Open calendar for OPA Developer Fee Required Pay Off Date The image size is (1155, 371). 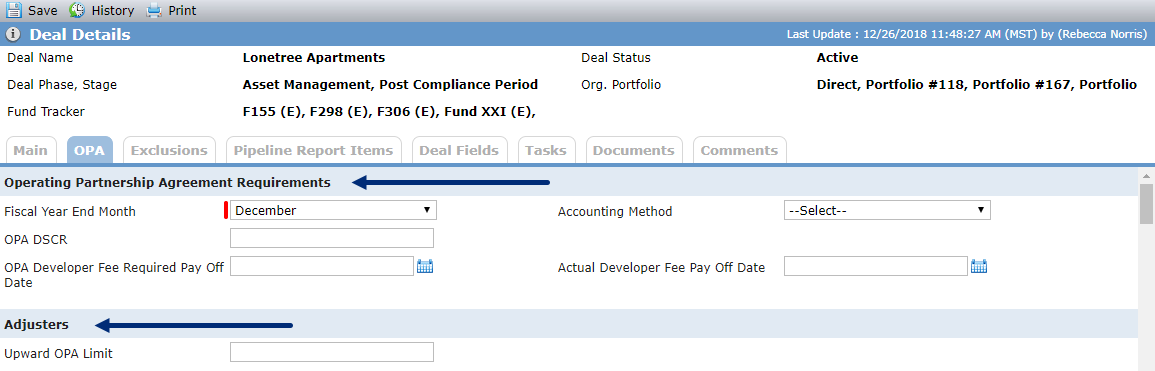(425, 266)
